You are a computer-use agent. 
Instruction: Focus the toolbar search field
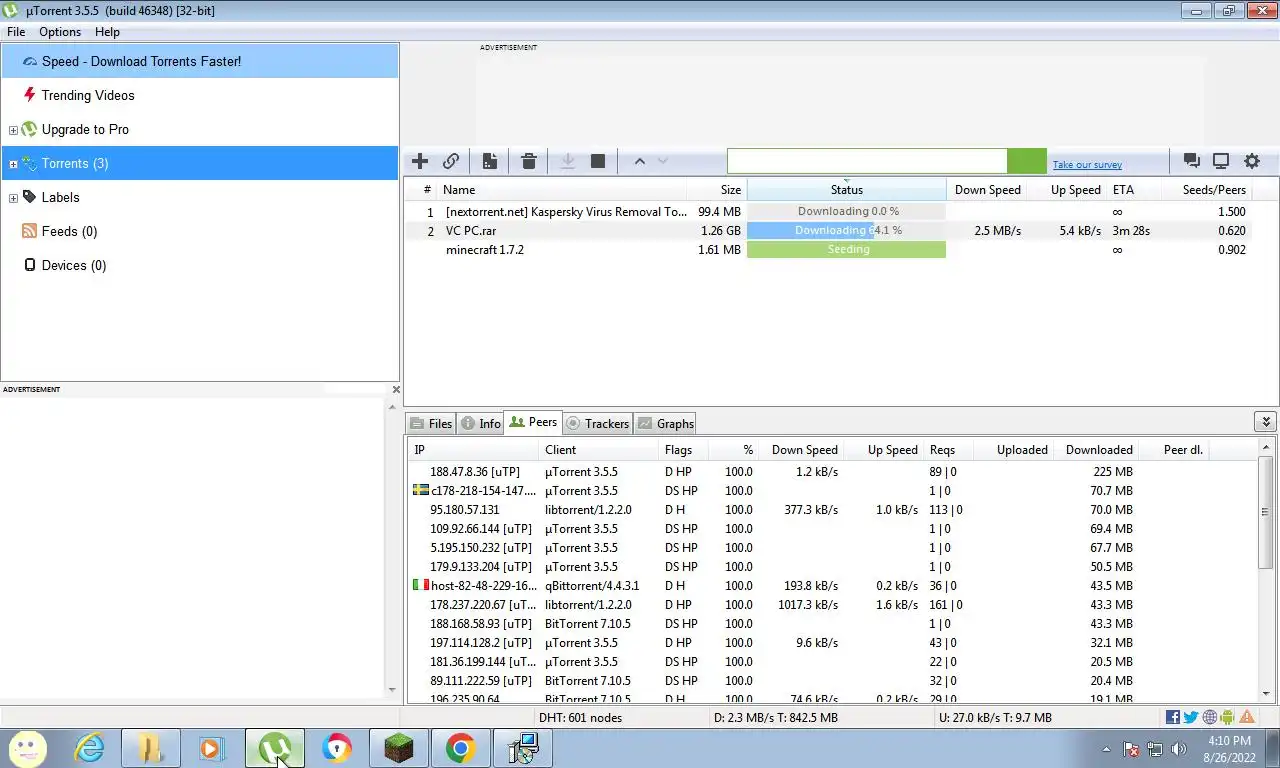click(867, 161)
